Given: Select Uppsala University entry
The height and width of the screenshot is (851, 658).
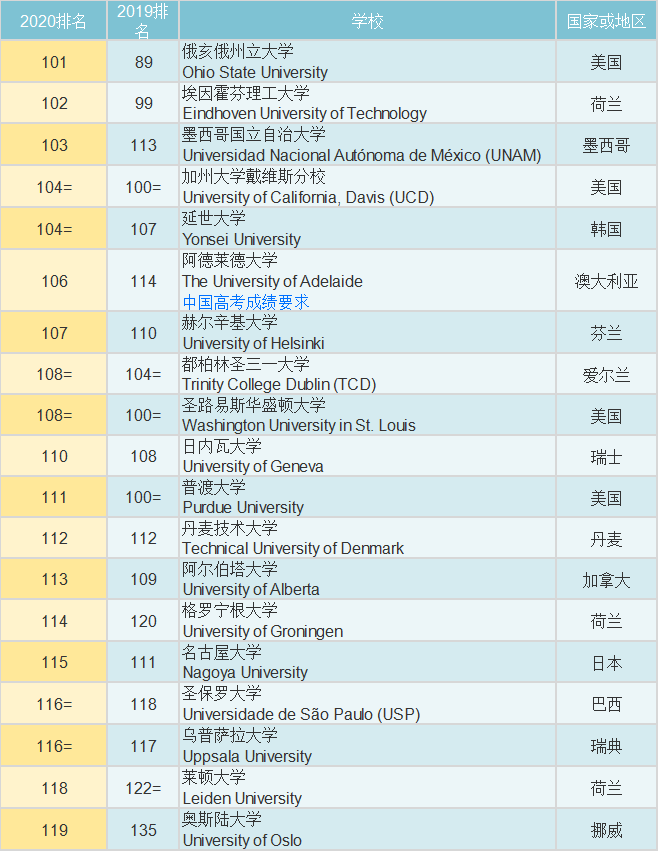Looking at the screenshot, I should coord(248,756).
